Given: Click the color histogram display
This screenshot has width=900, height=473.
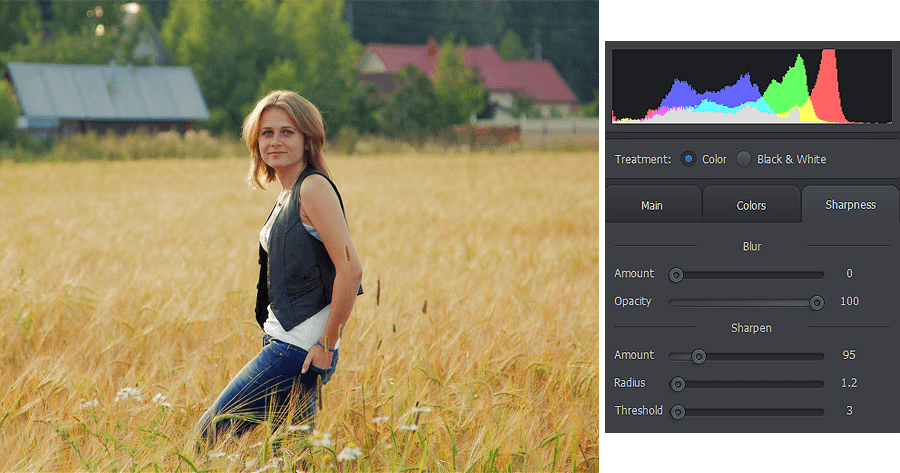Looking at the screenshot, I should pos(752,86).
